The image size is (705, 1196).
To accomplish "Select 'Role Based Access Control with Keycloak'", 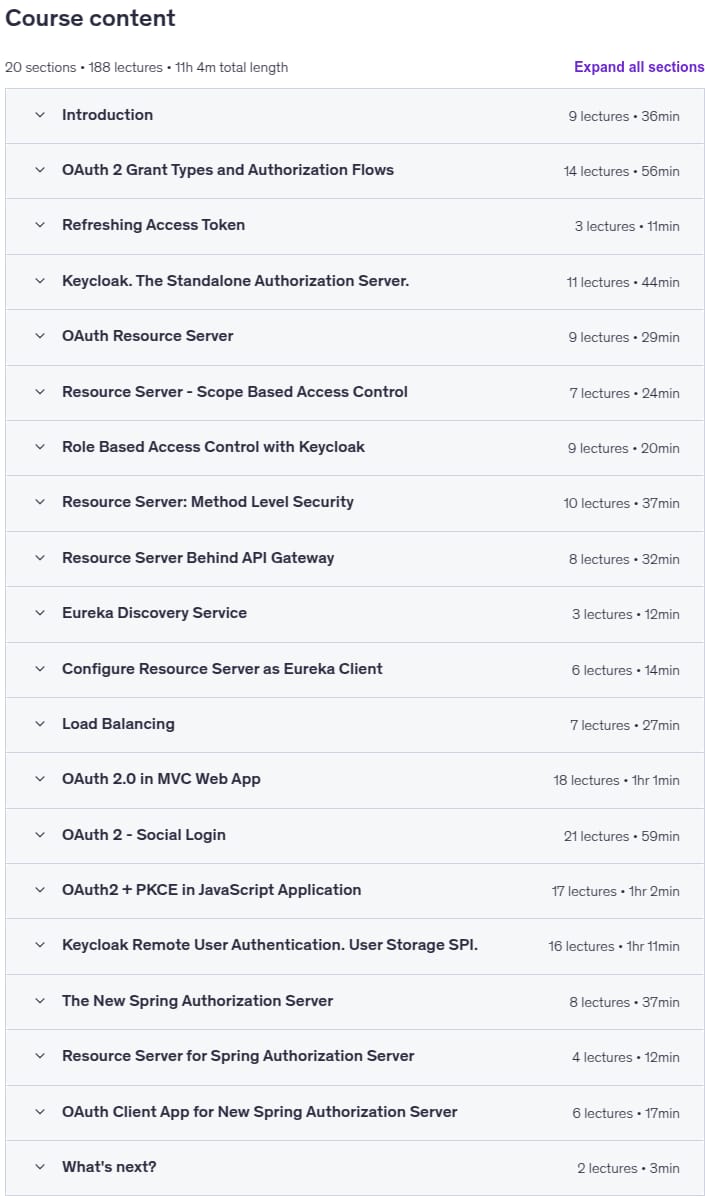I will [214, 447].
